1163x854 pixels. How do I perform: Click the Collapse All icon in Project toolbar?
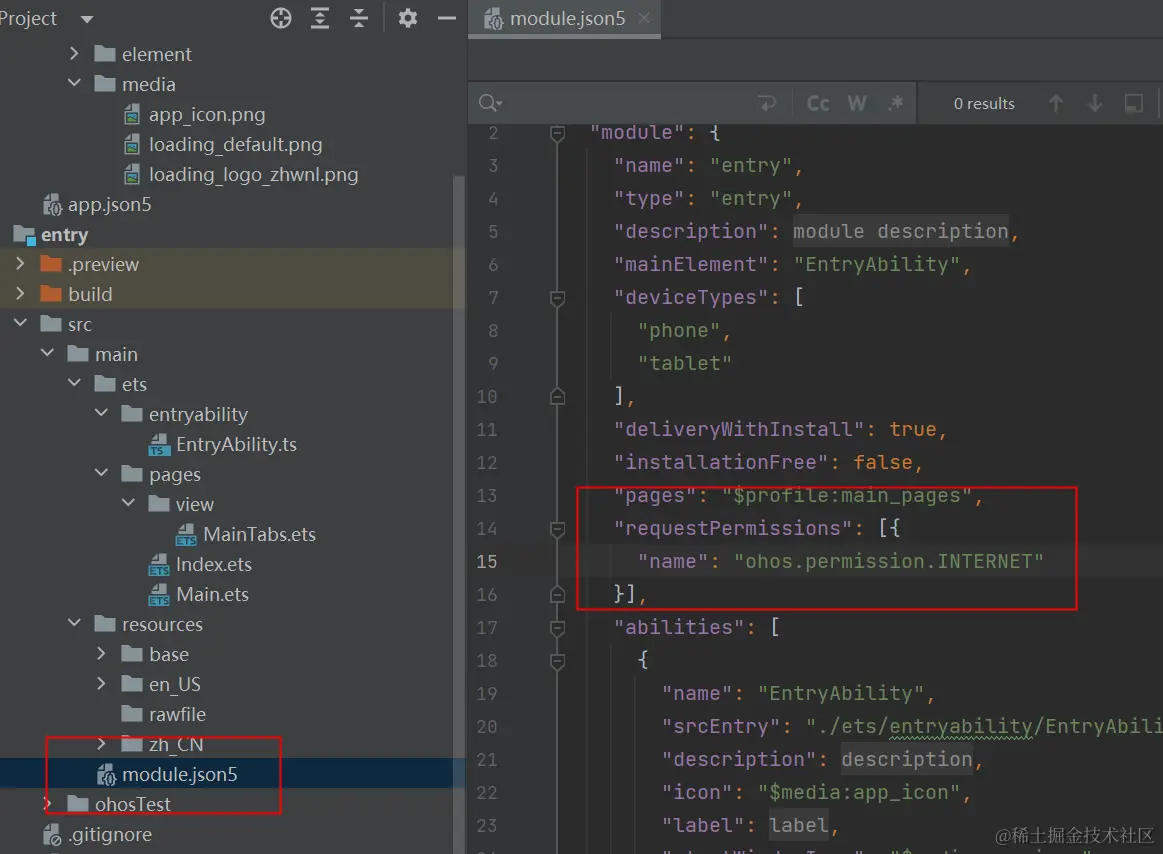359,18
